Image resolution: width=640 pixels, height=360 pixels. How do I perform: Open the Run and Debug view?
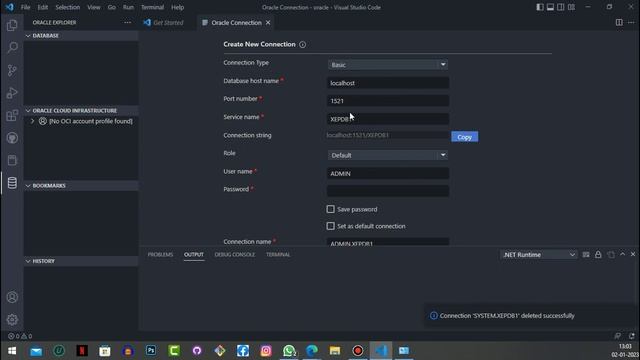pyautogui.click(x=12, y=93)
